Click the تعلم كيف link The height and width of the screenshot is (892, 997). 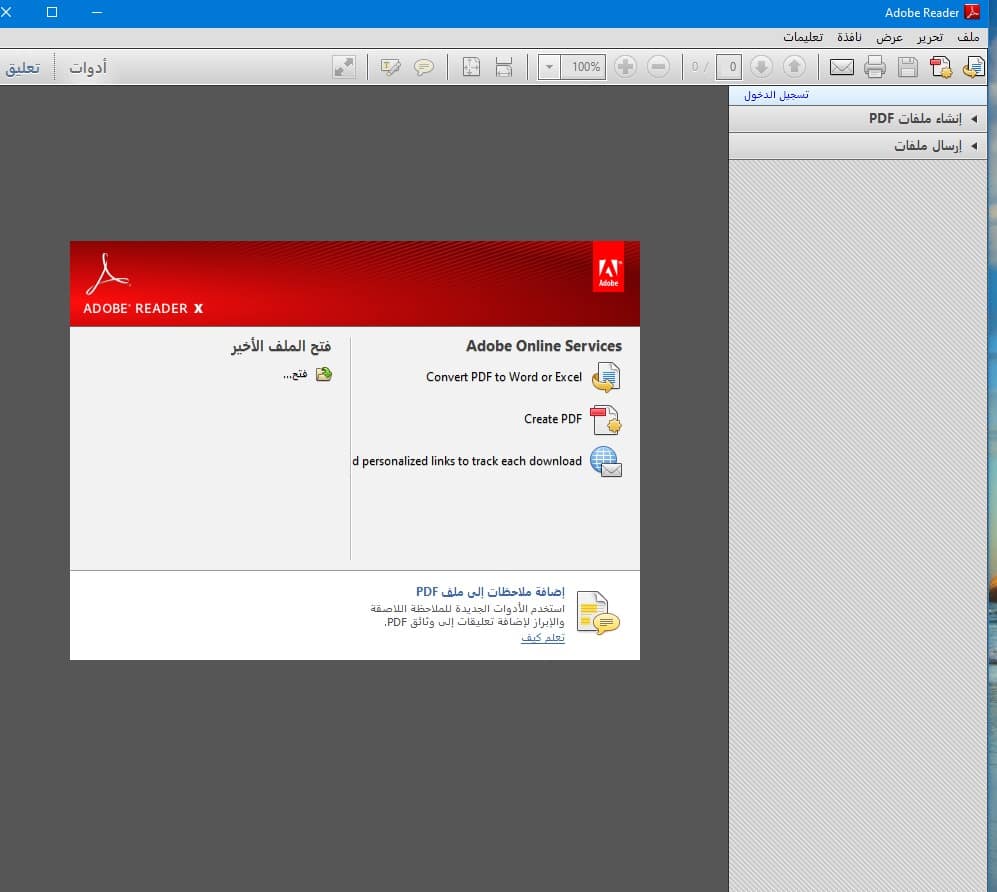542,638
